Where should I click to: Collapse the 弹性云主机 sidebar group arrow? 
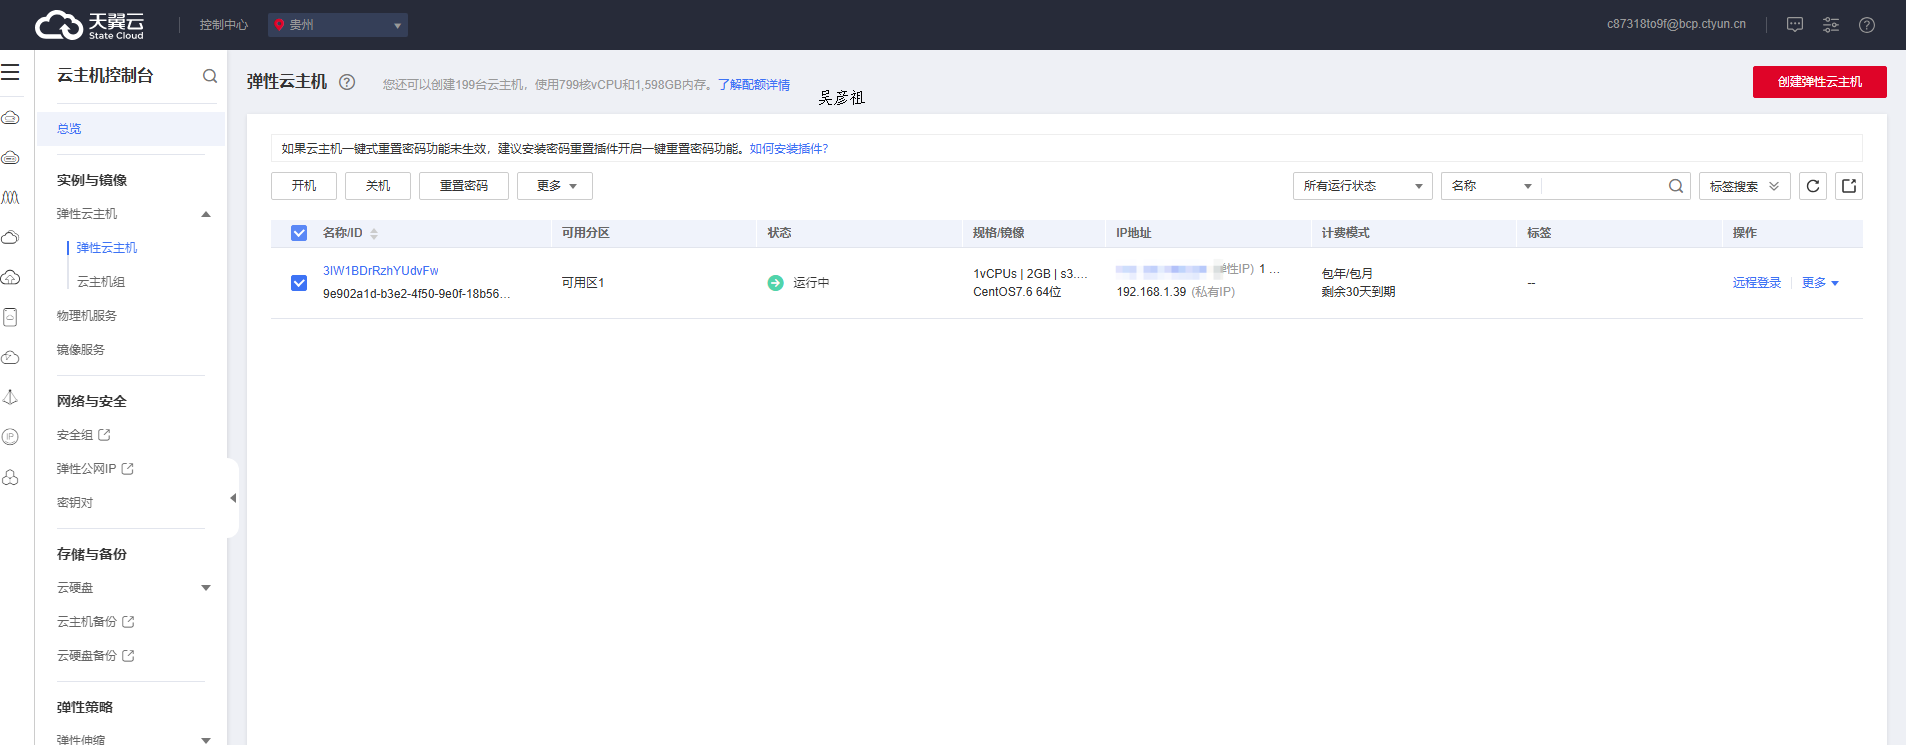point(206,214)
